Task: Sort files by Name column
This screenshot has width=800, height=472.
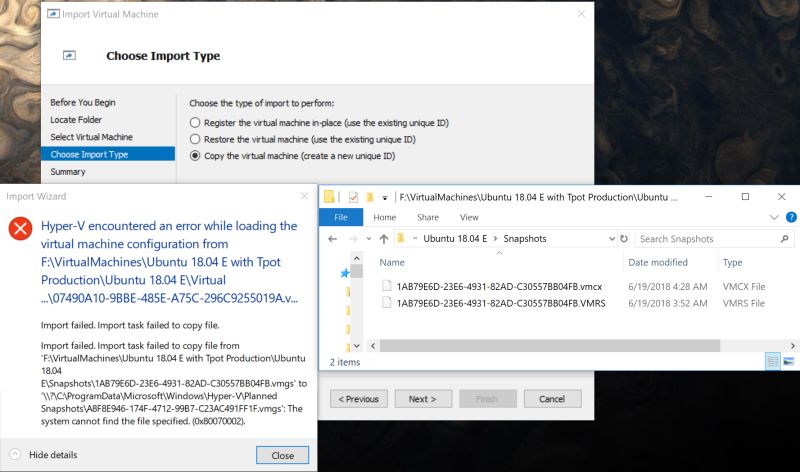Action: [x=392, y=262]
